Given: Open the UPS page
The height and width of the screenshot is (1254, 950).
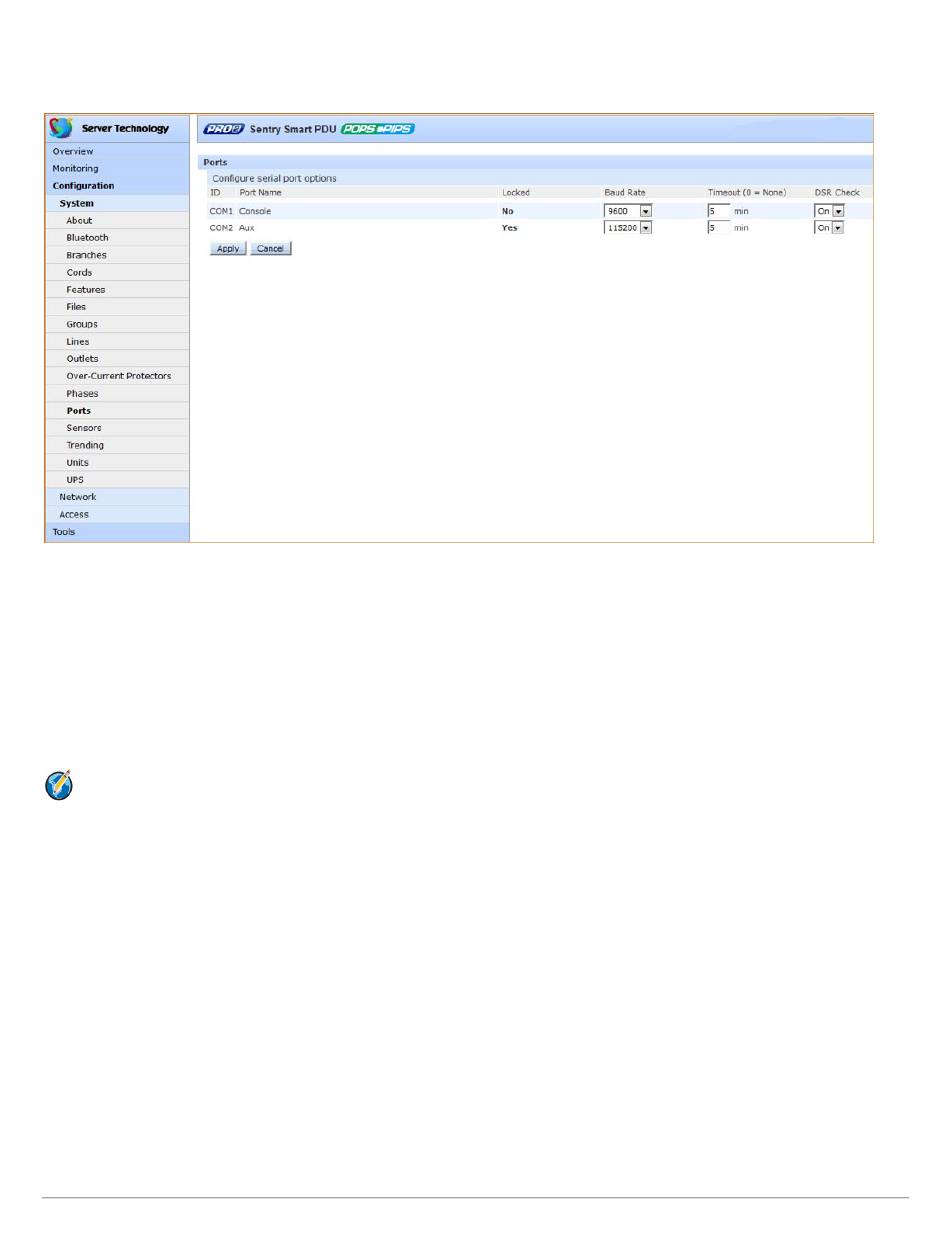Looking at the screenshot, I should click(x=117, y=480).
